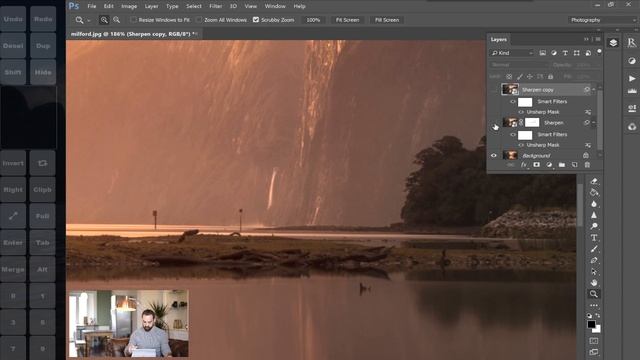Collapse Sharpen layer smart filters arrow
Viewport: 640px width, 360px height.
pos(593,122)
